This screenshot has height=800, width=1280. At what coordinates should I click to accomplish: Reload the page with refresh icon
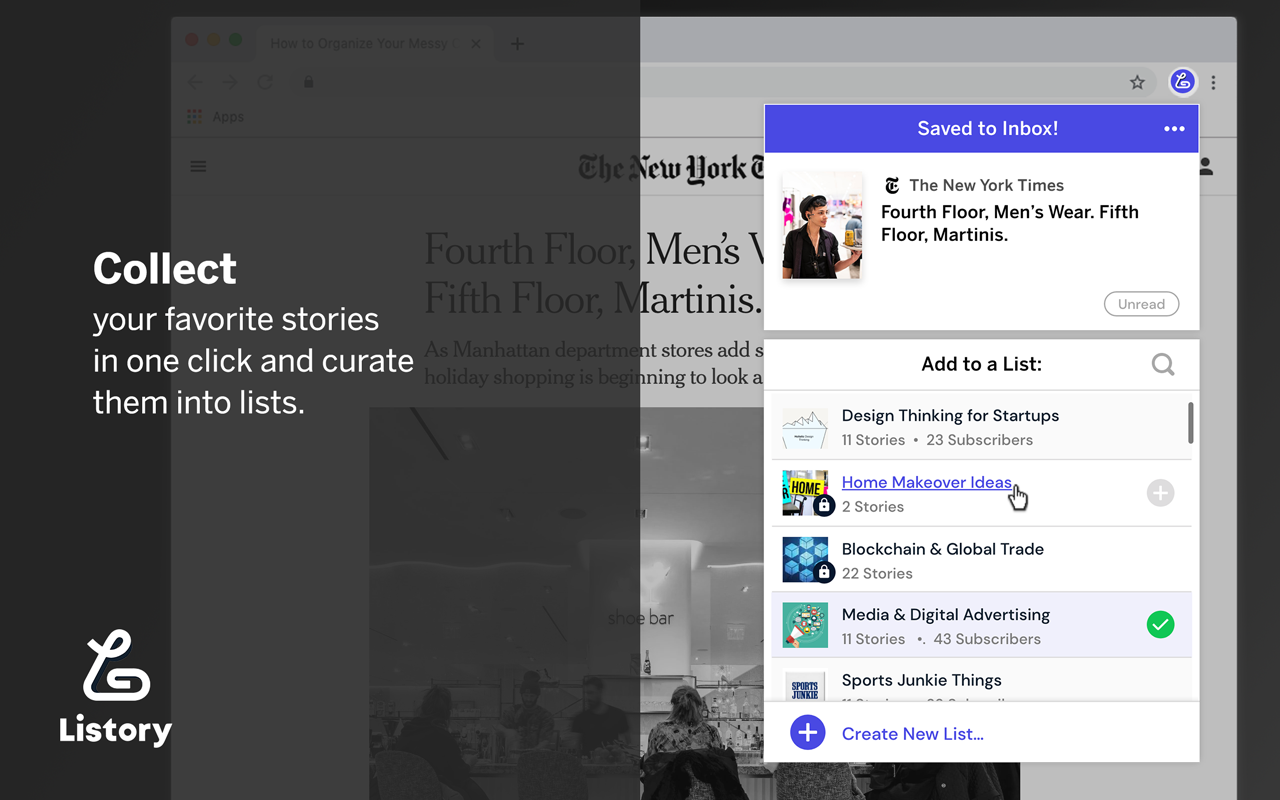pos(265,83)
